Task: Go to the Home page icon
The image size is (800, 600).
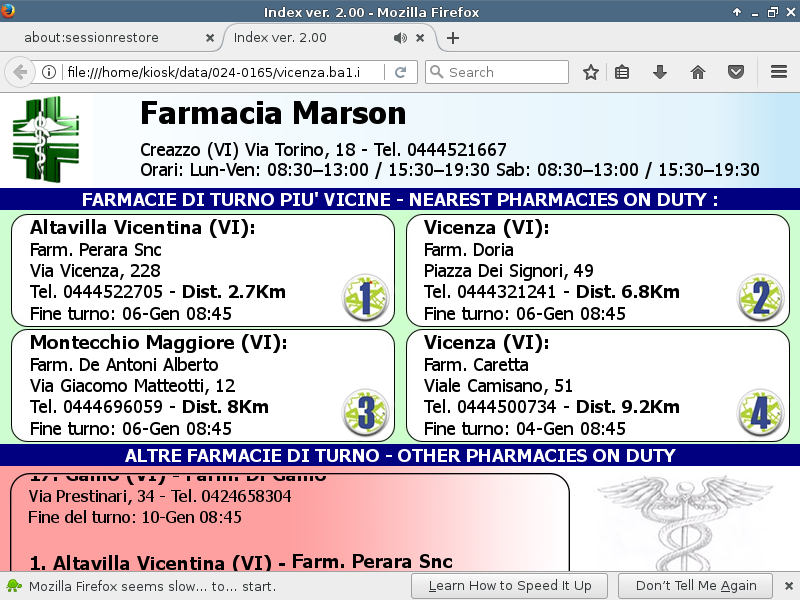Action: 698,72
